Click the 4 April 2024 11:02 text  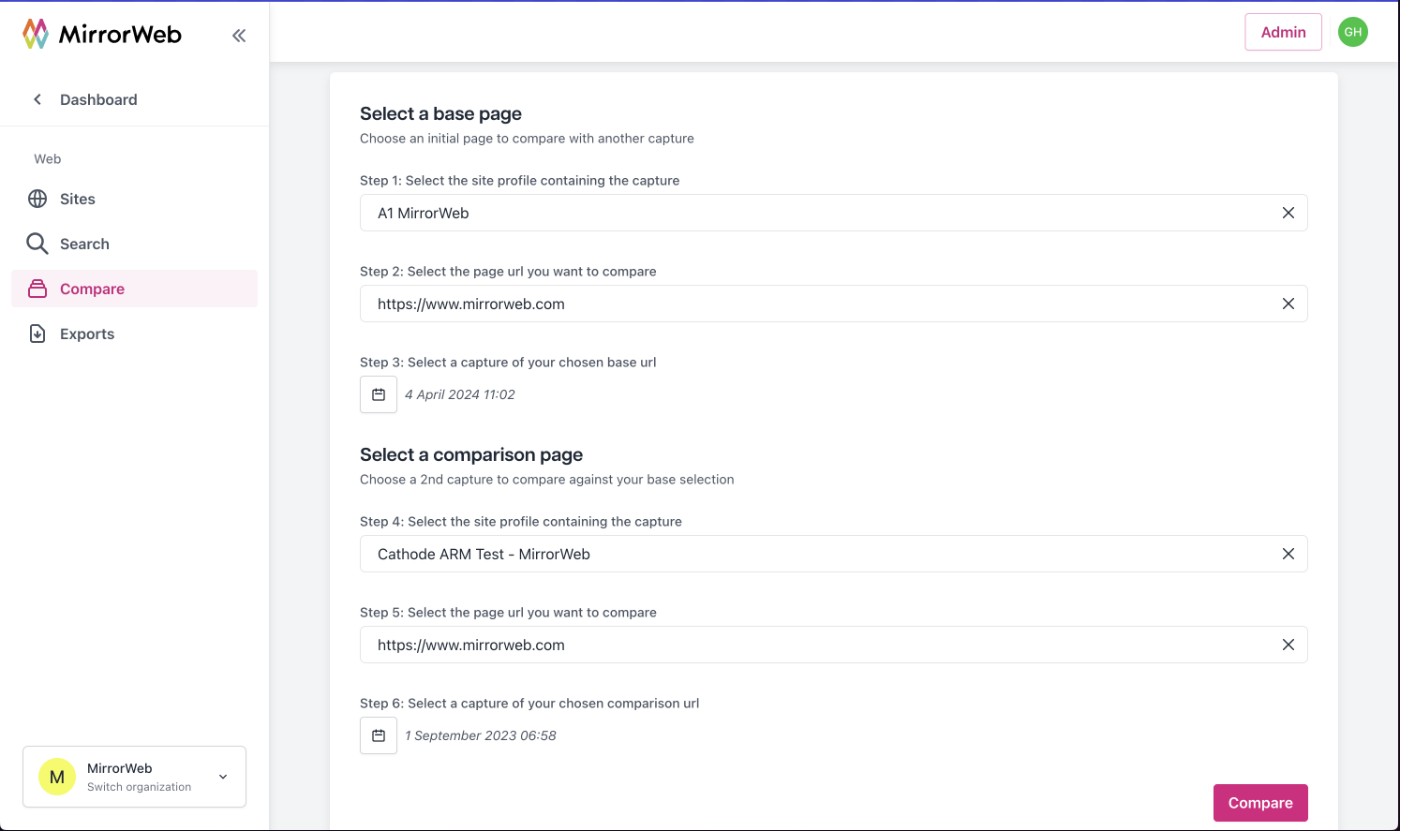460,394
